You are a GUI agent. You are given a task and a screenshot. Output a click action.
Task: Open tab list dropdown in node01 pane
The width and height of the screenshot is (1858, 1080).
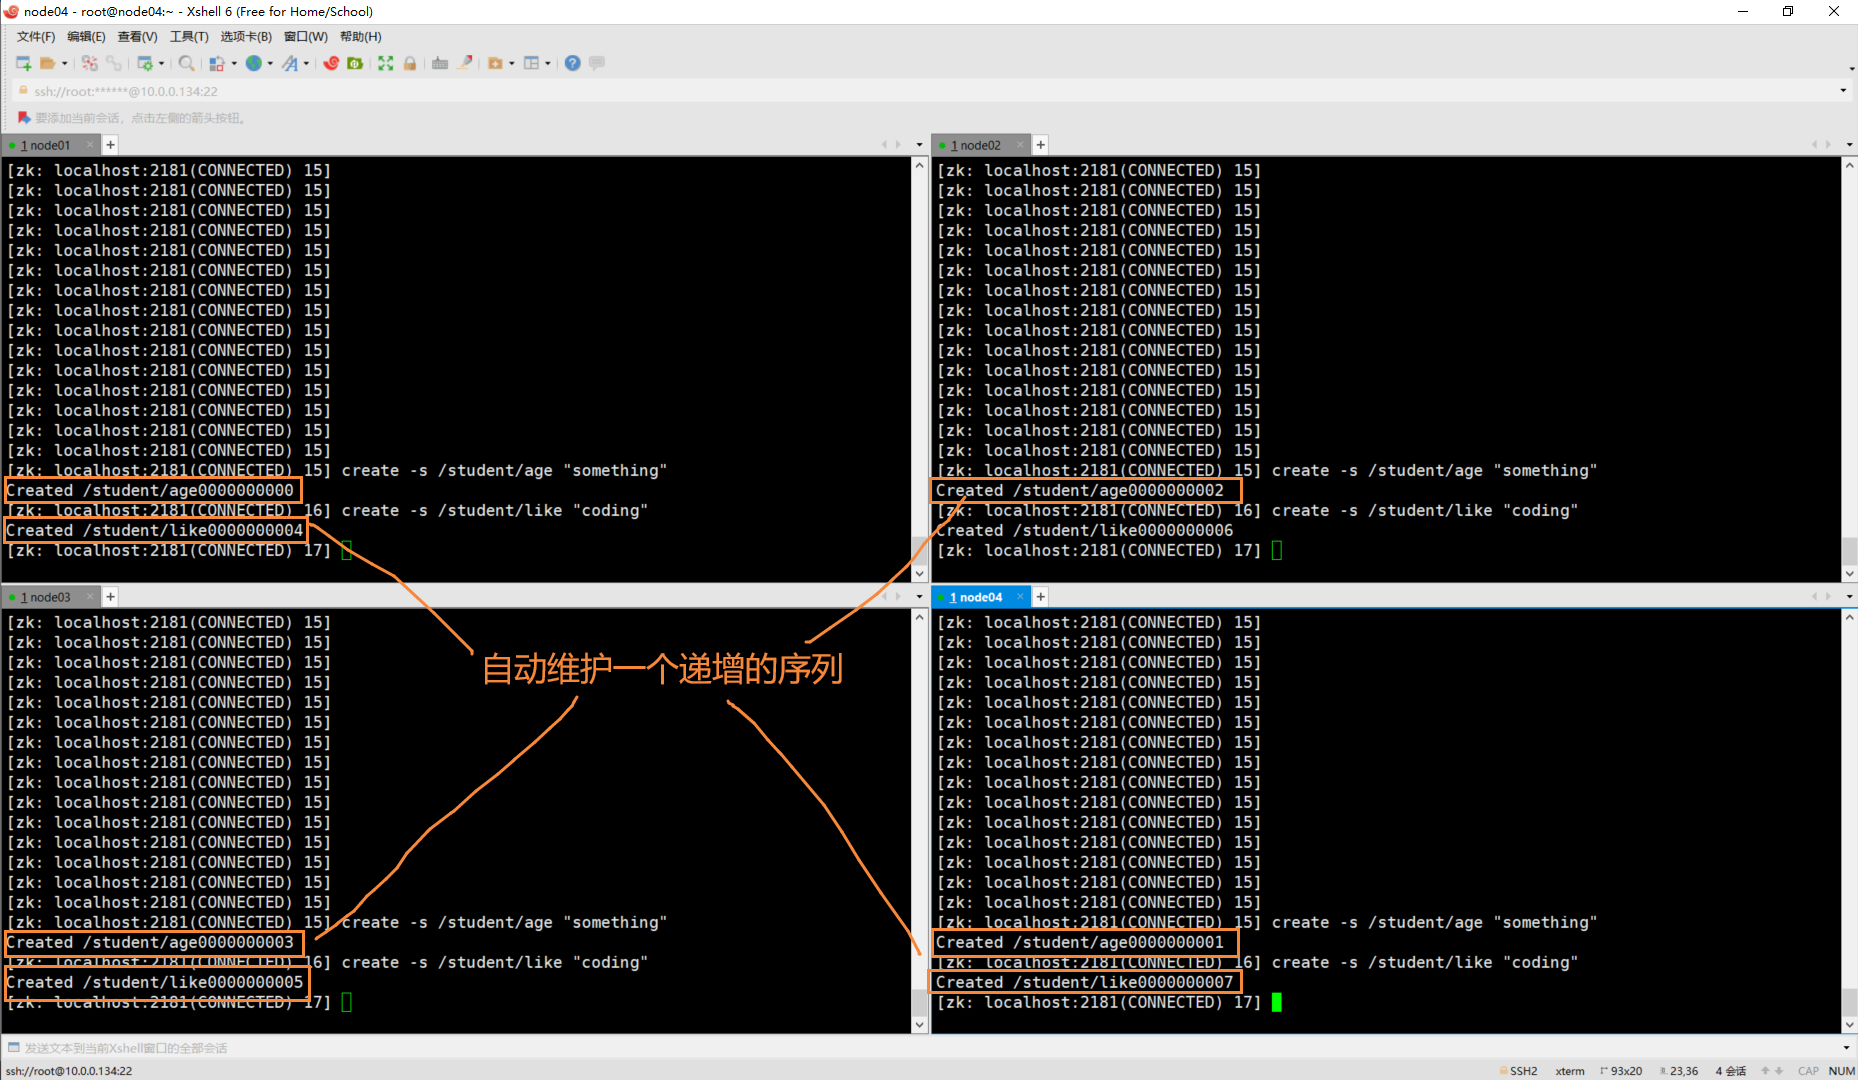click(x=919, y=145)
